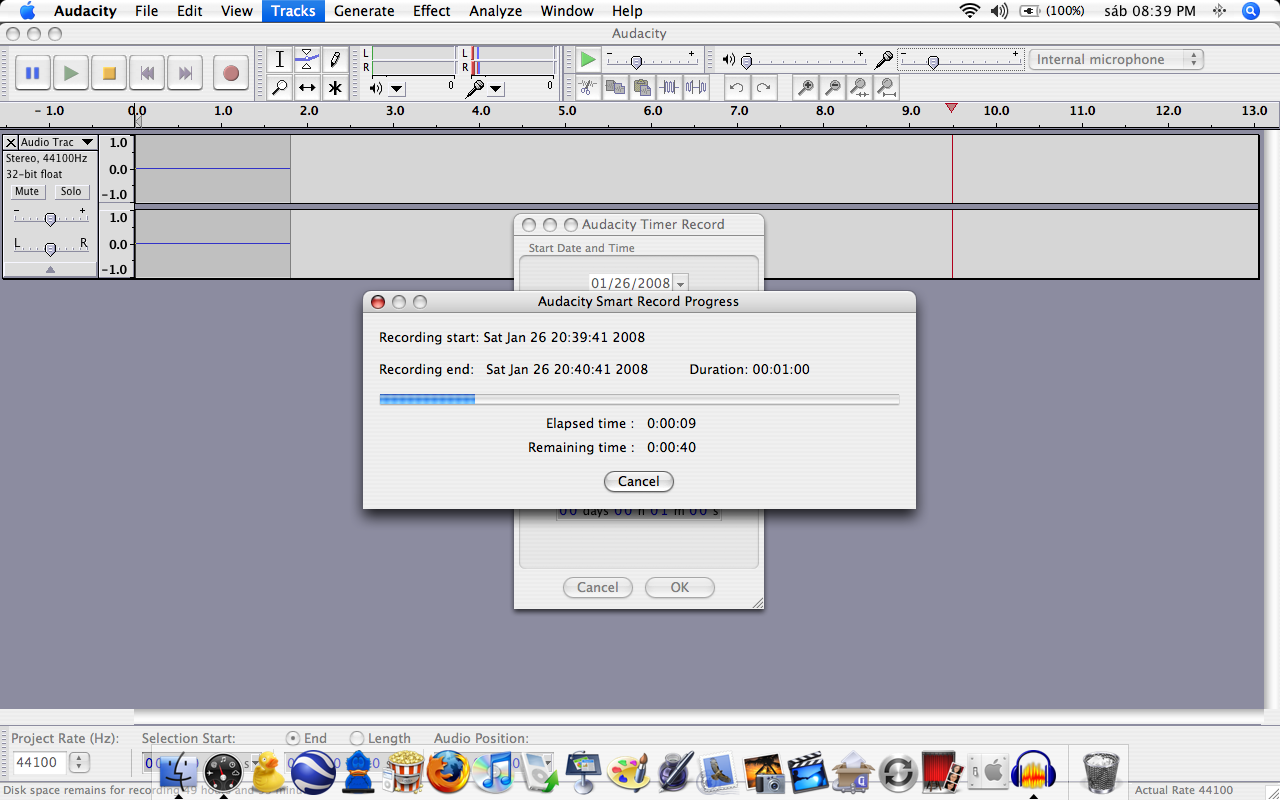Open the date picker dropdown in Timer Record
This screenshot has height=800, width=1280.
(681, 284)
